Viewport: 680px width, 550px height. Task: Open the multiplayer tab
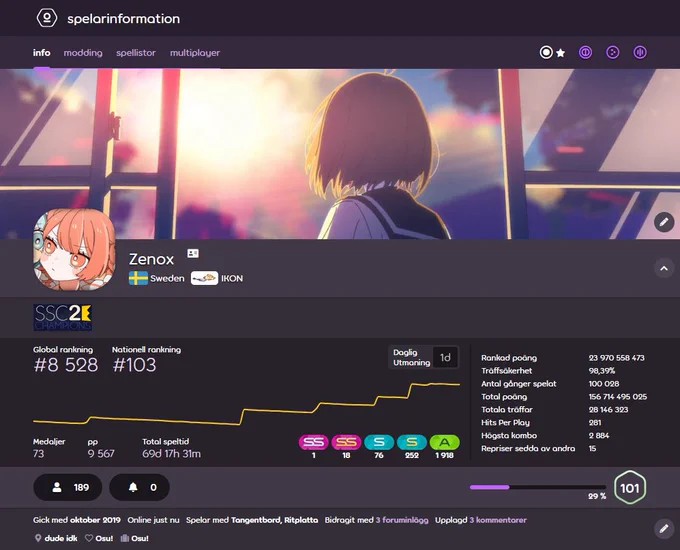click(x=195, y=53)
